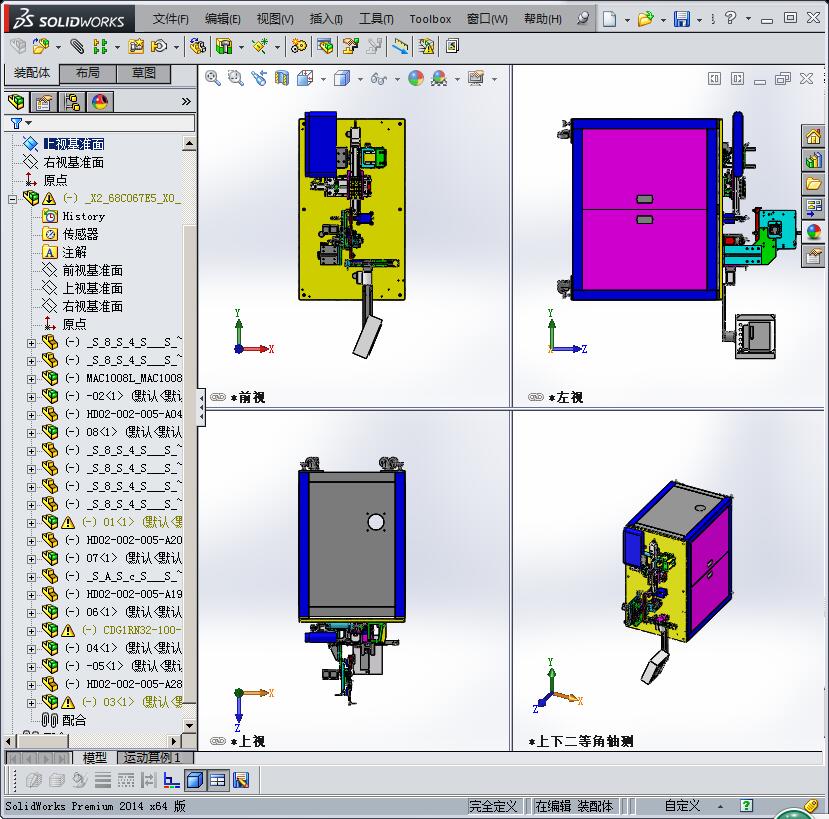829x819 pixels.
Task: Select the 传感器 tree item
Action: tap(80, 234)
